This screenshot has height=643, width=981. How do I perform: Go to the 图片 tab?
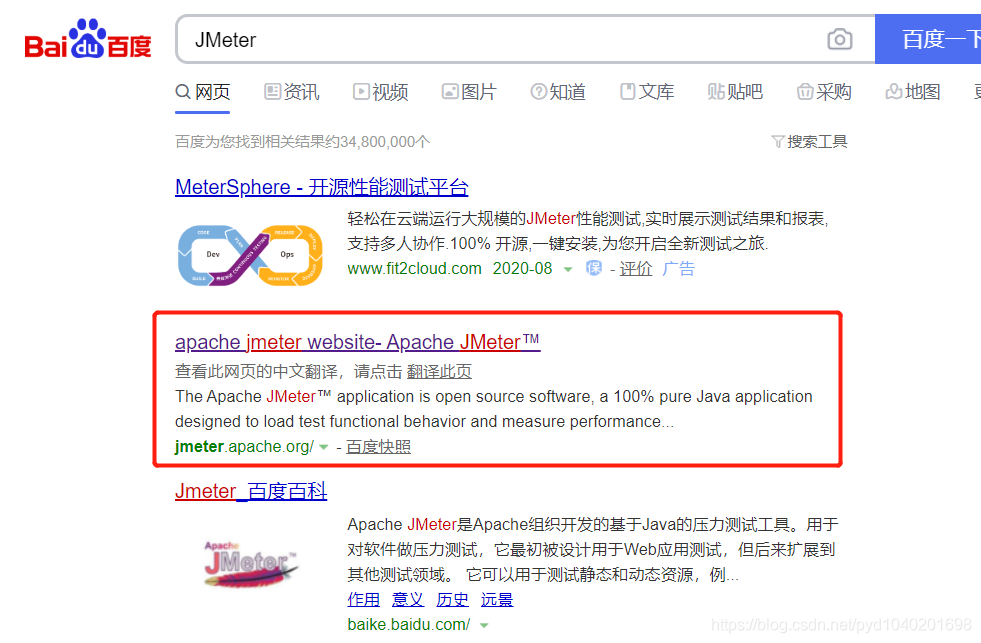click(x=469, y=92)
